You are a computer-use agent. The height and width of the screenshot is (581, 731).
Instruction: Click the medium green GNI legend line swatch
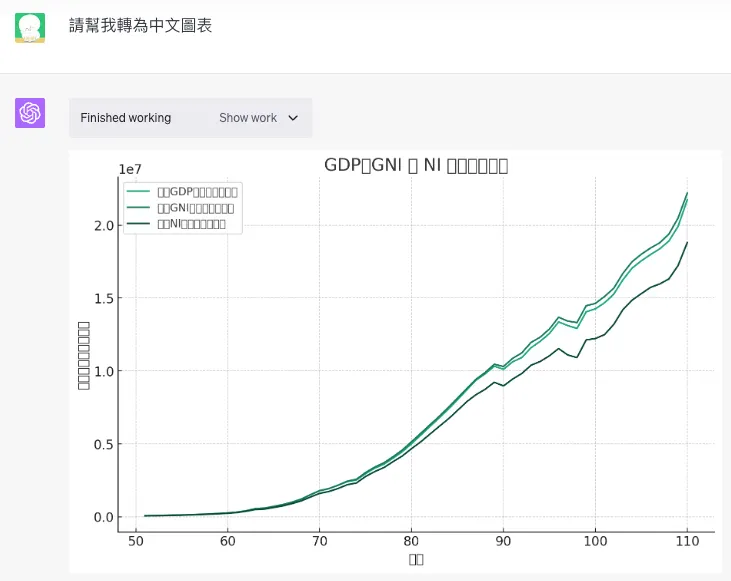point(138,208)
